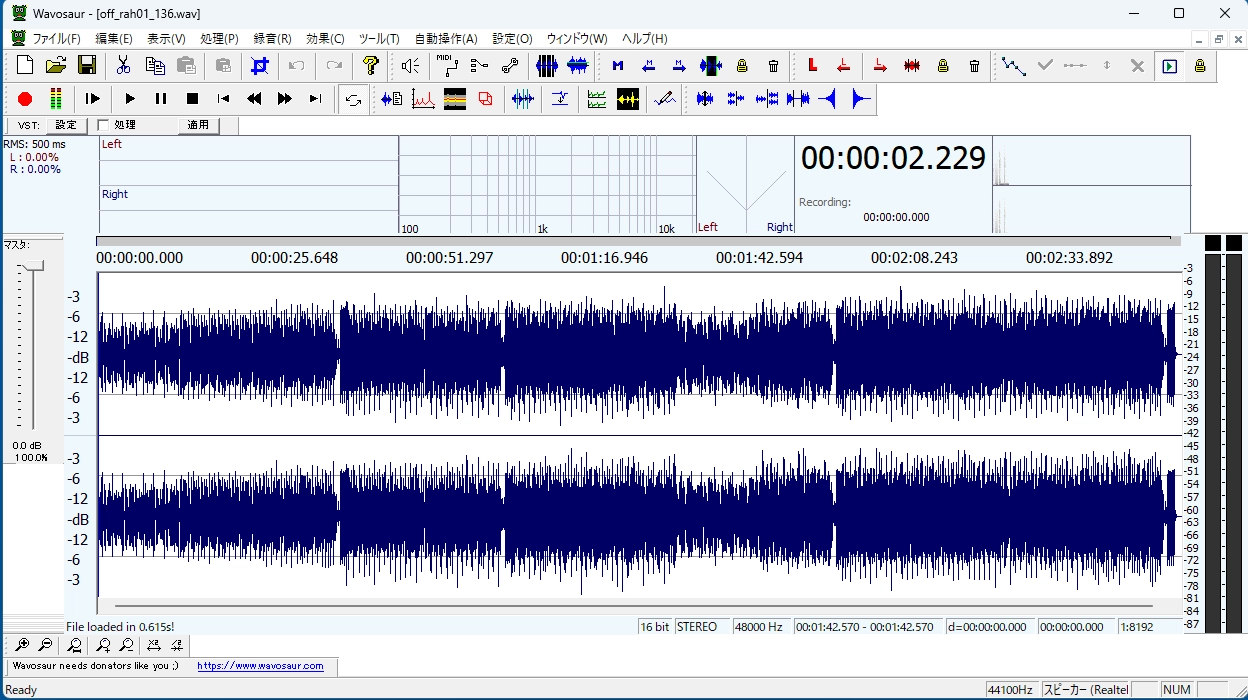Open the ツール(T) tools menu
The height and width of the screenshot is (700, 1248).
(378, 39)
